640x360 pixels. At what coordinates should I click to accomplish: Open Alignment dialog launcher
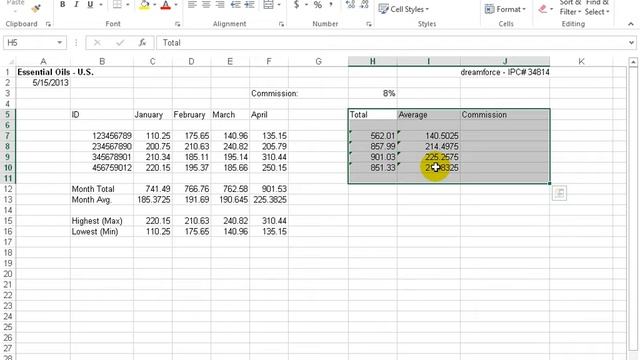(281, 24)
